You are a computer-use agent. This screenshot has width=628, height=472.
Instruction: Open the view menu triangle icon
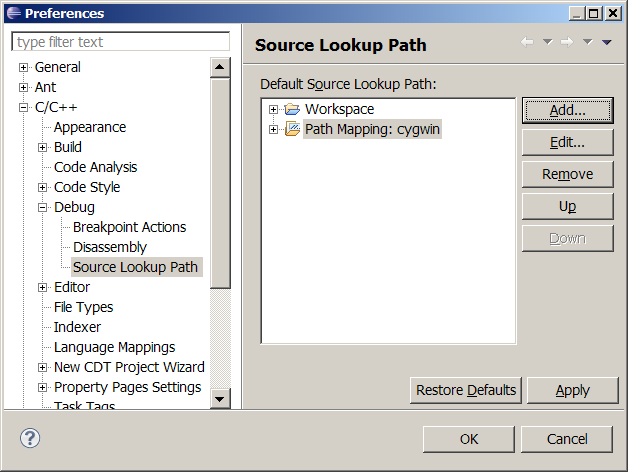pos(607,42)
